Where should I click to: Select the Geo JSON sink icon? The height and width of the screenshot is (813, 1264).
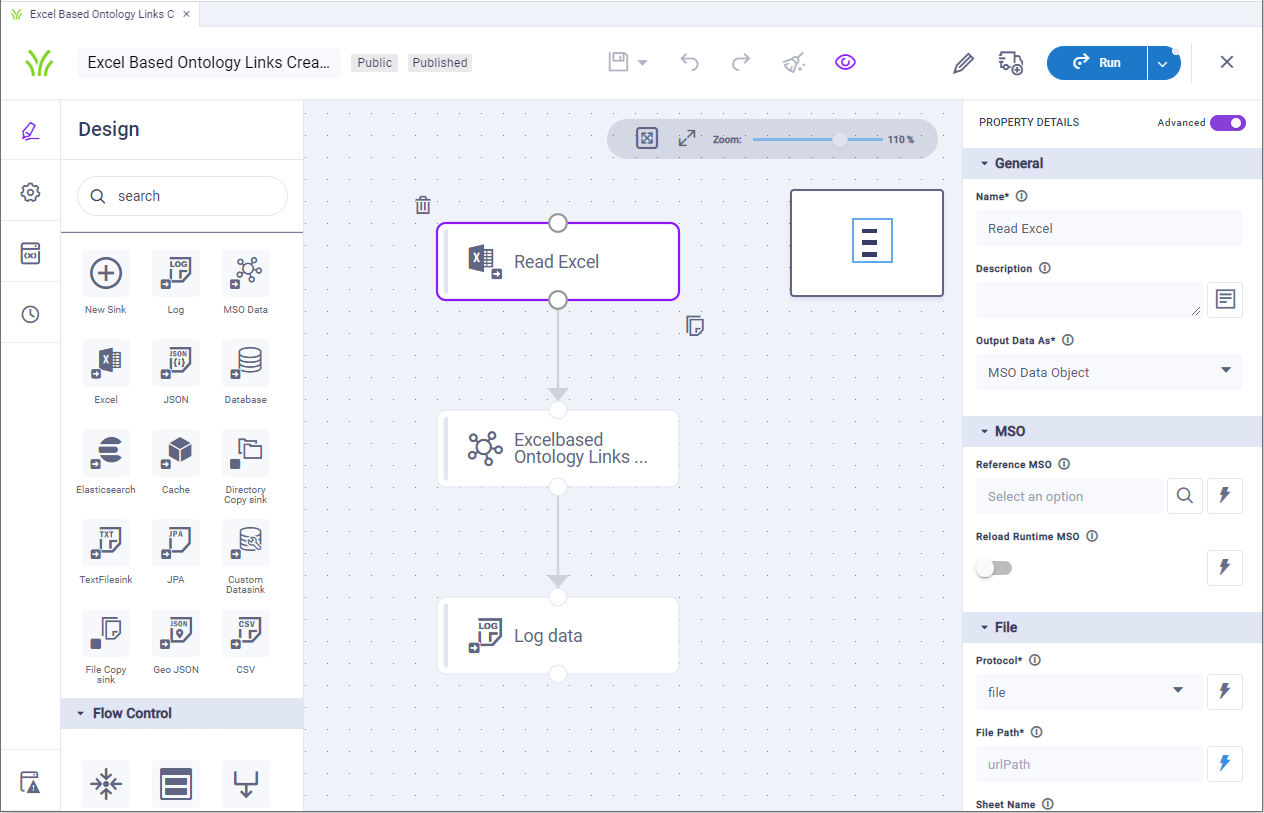tap(176, 634)
